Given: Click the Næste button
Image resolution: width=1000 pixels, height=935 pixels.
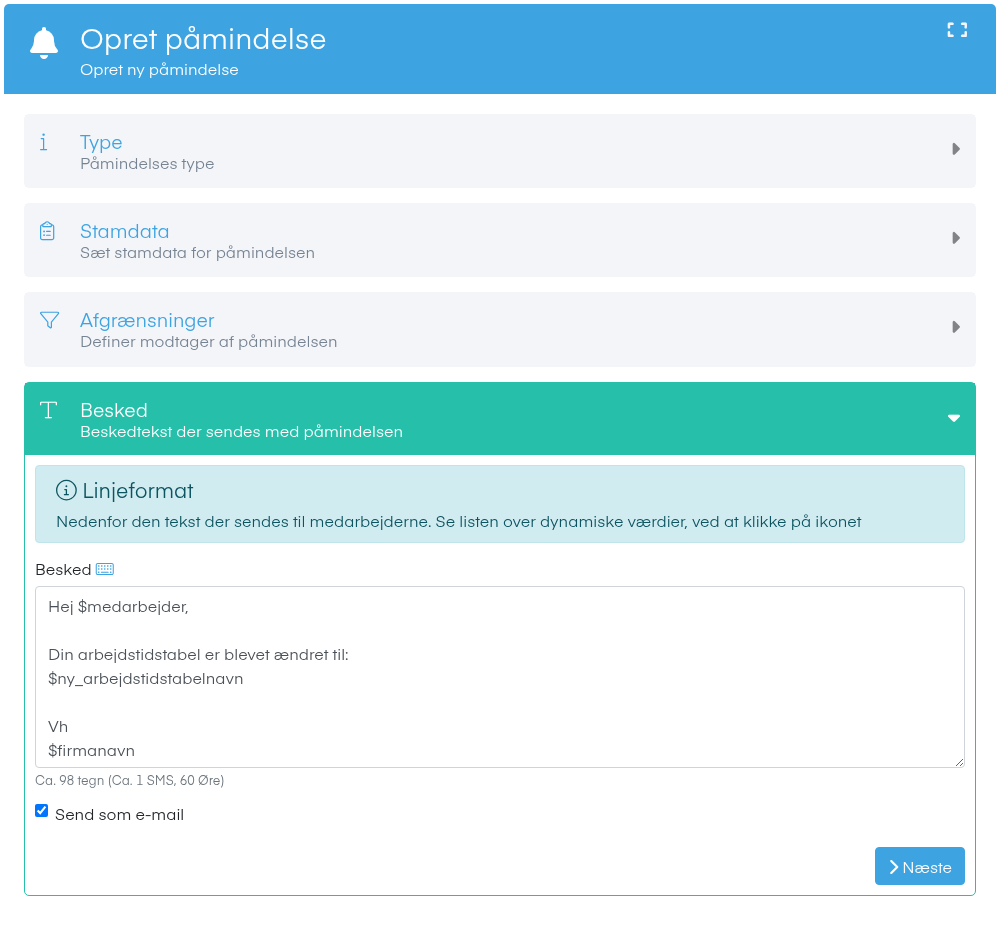Looking at the screenshot, I should tap(919, 866).
